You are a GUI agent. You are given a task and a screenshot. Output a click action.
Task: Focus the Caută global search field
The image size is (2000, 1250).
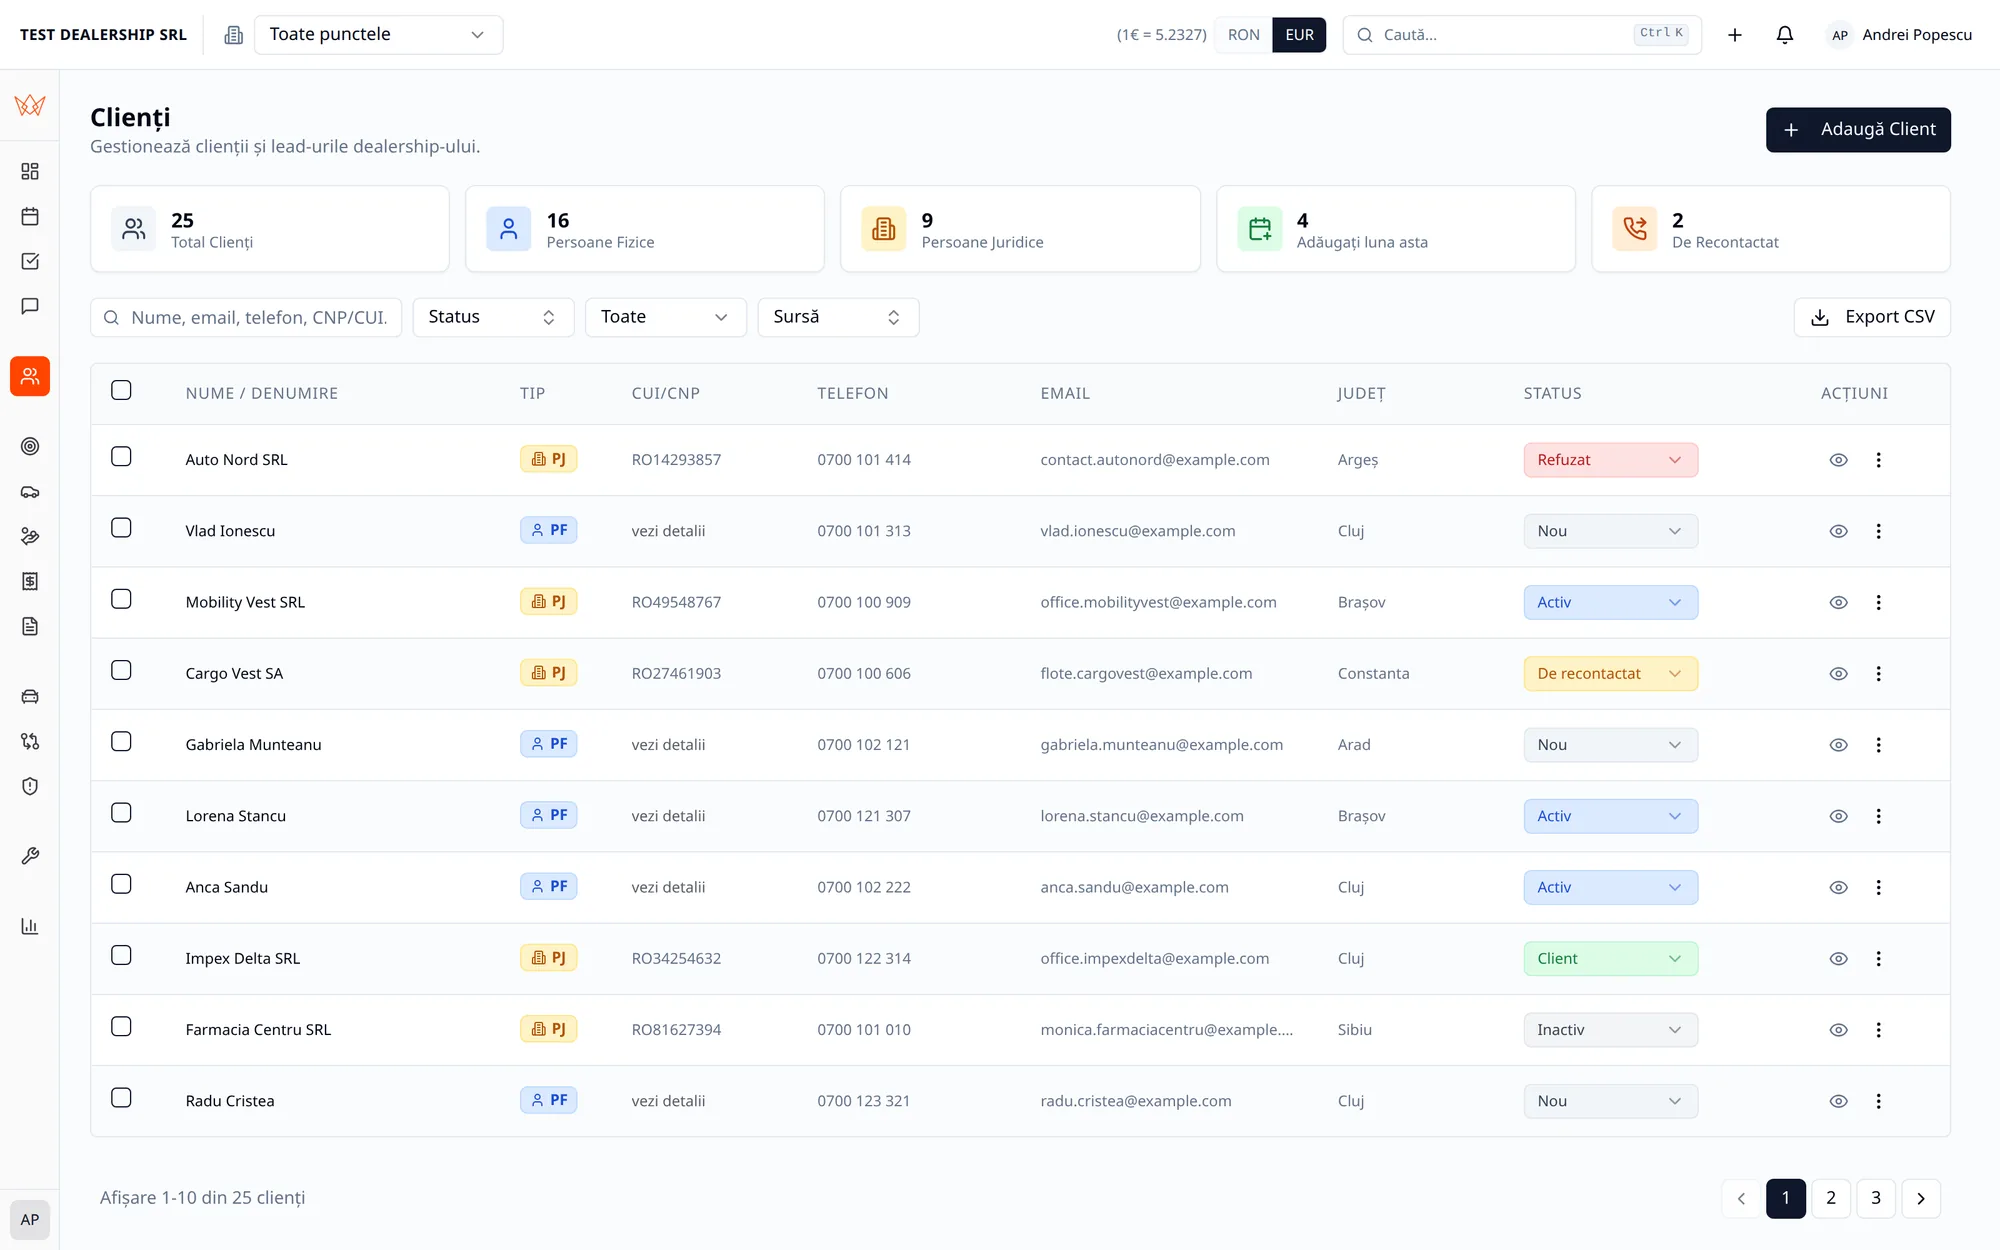click(x=1522, y=35)
